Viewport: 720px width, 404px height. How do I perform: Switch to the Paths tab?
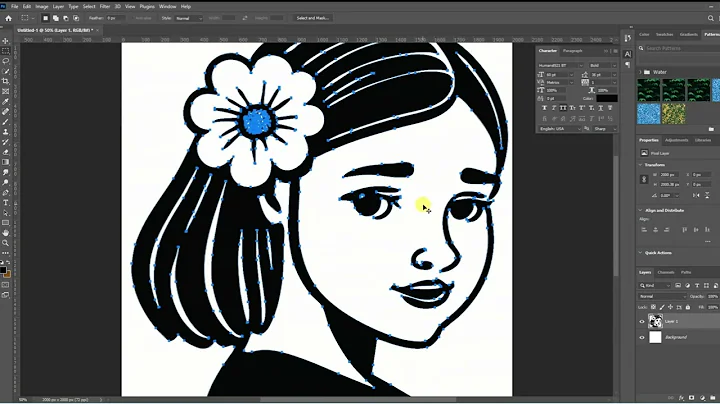click(x=686, y=273)
